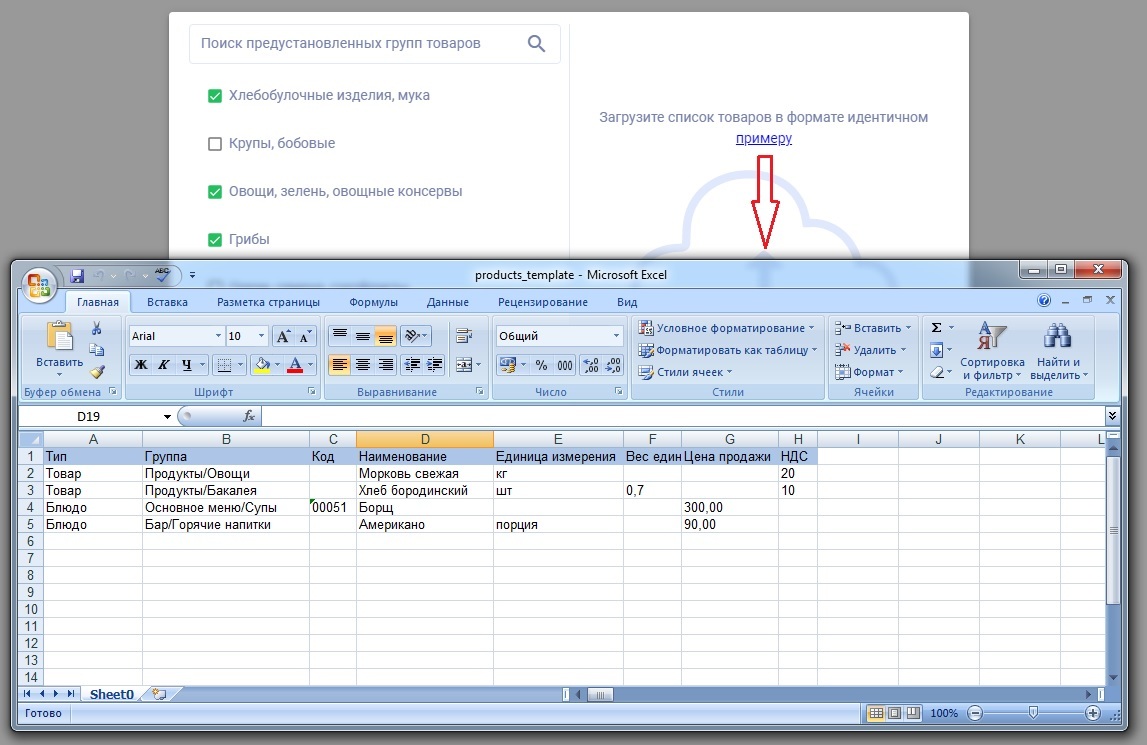Apply percent style format
Image resolution: width=1147 pixels, height=745 pixels.
point(541,364)
